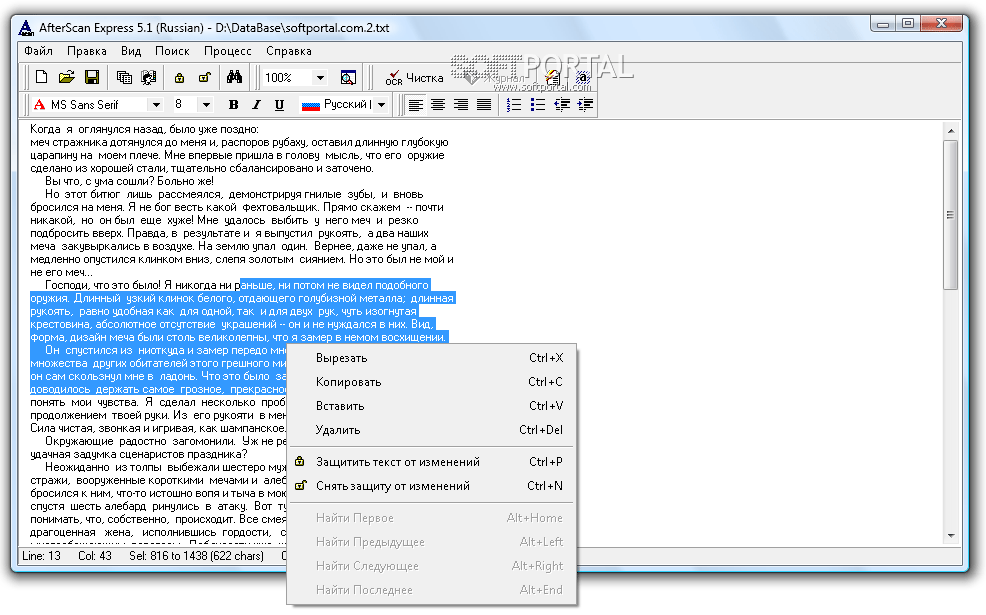Toggle underline formatting

pyautogui.click(x=279, y=104)
